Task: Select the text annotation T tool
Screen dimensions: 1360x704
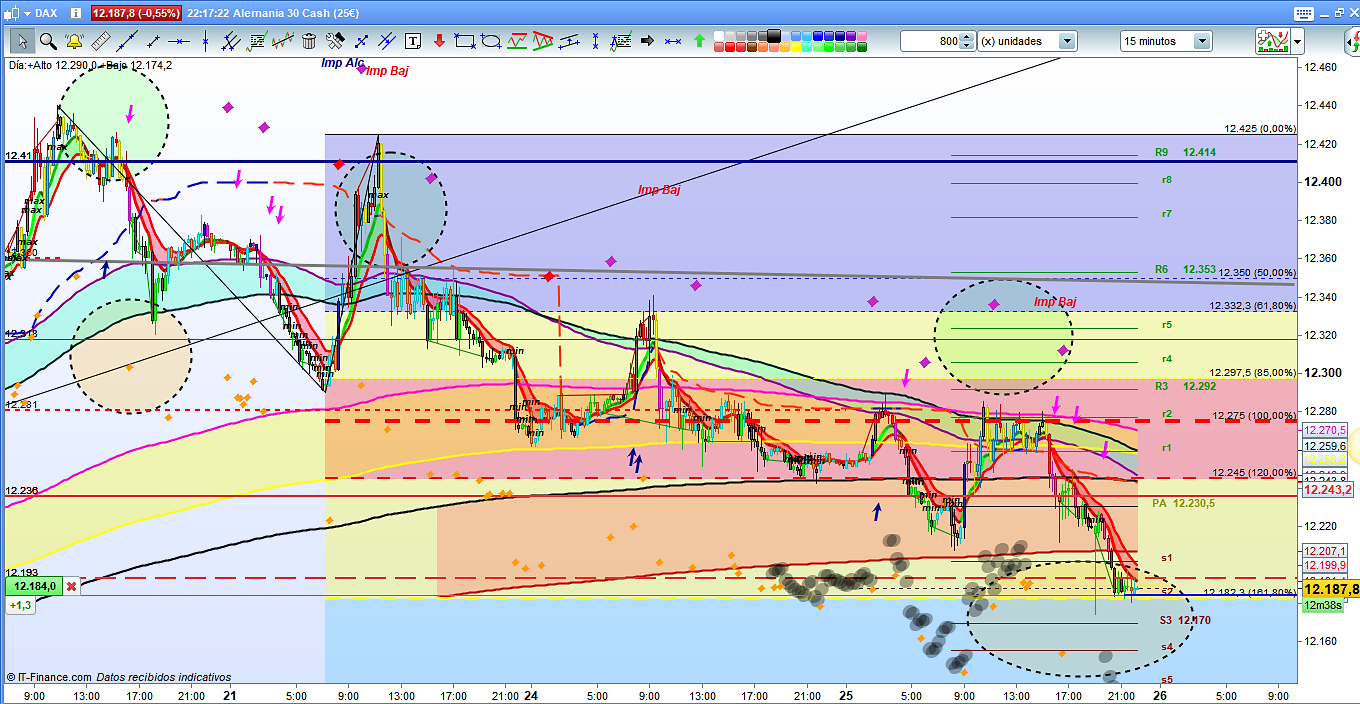Action: pos(413,41)
